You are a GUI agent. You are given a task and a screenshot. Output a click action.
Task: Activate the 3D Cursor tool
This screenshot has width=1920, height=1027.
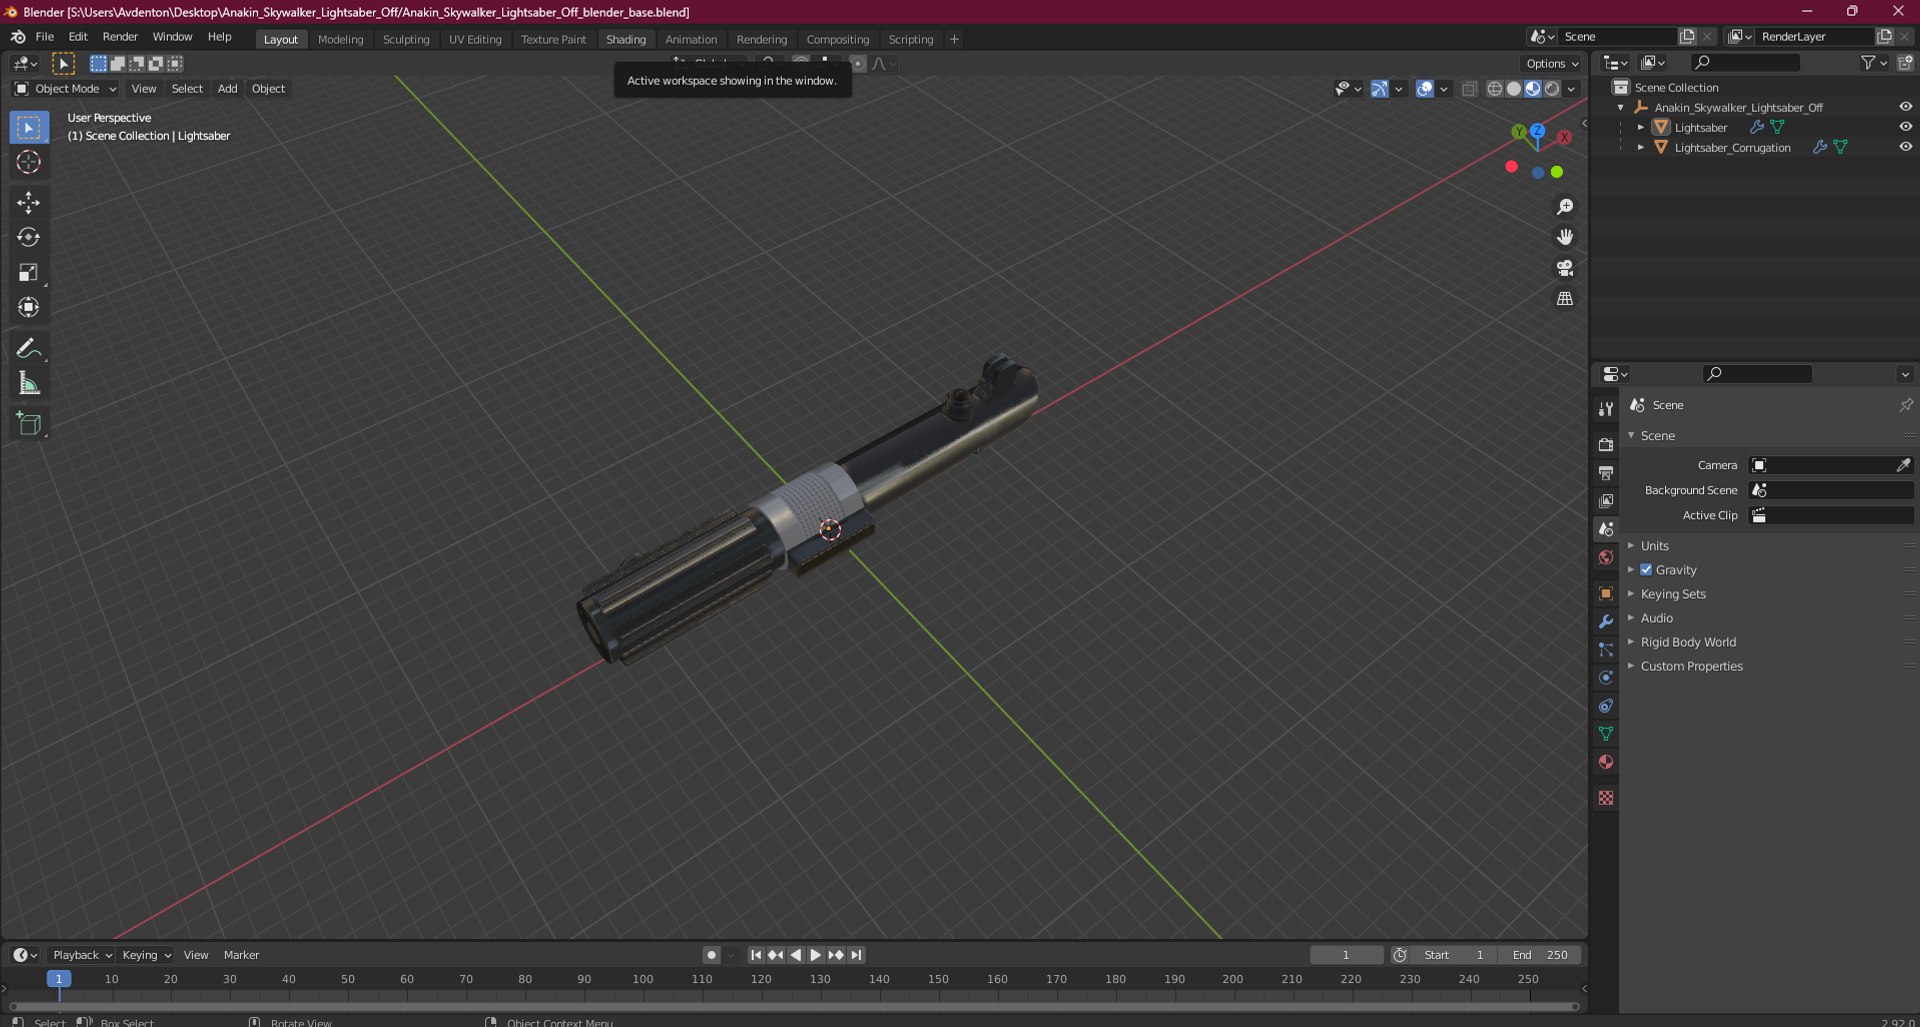[28, 162]
